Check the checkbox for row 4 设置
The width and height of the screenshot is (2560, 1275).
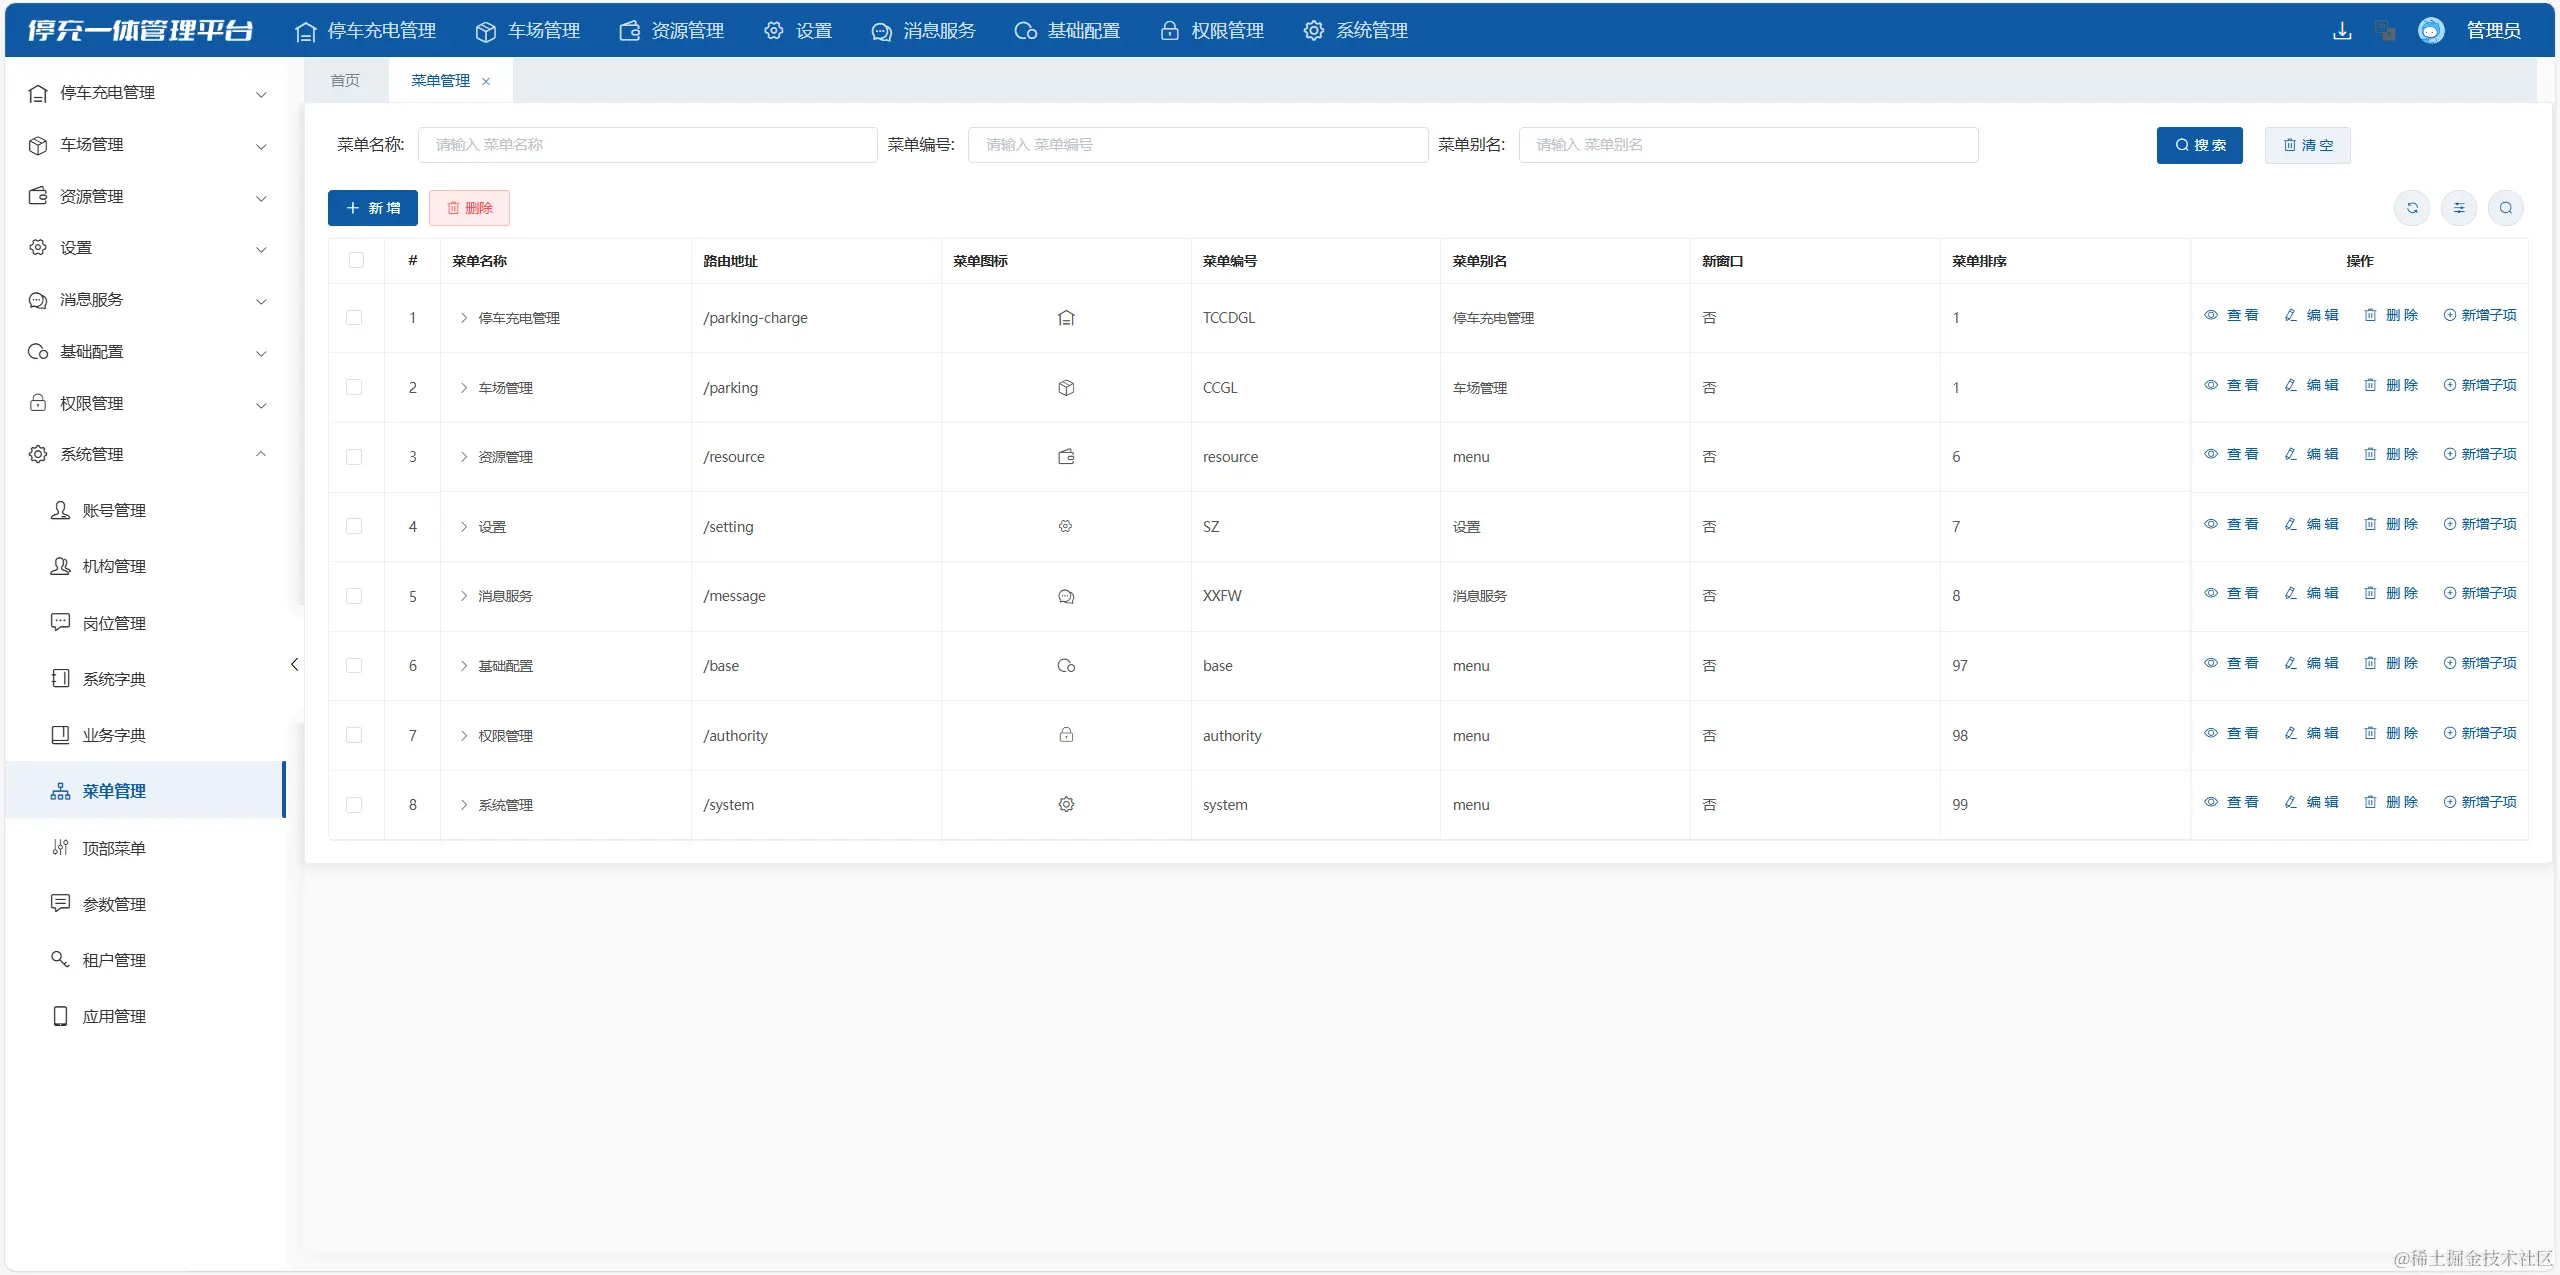tap(354, 526)
